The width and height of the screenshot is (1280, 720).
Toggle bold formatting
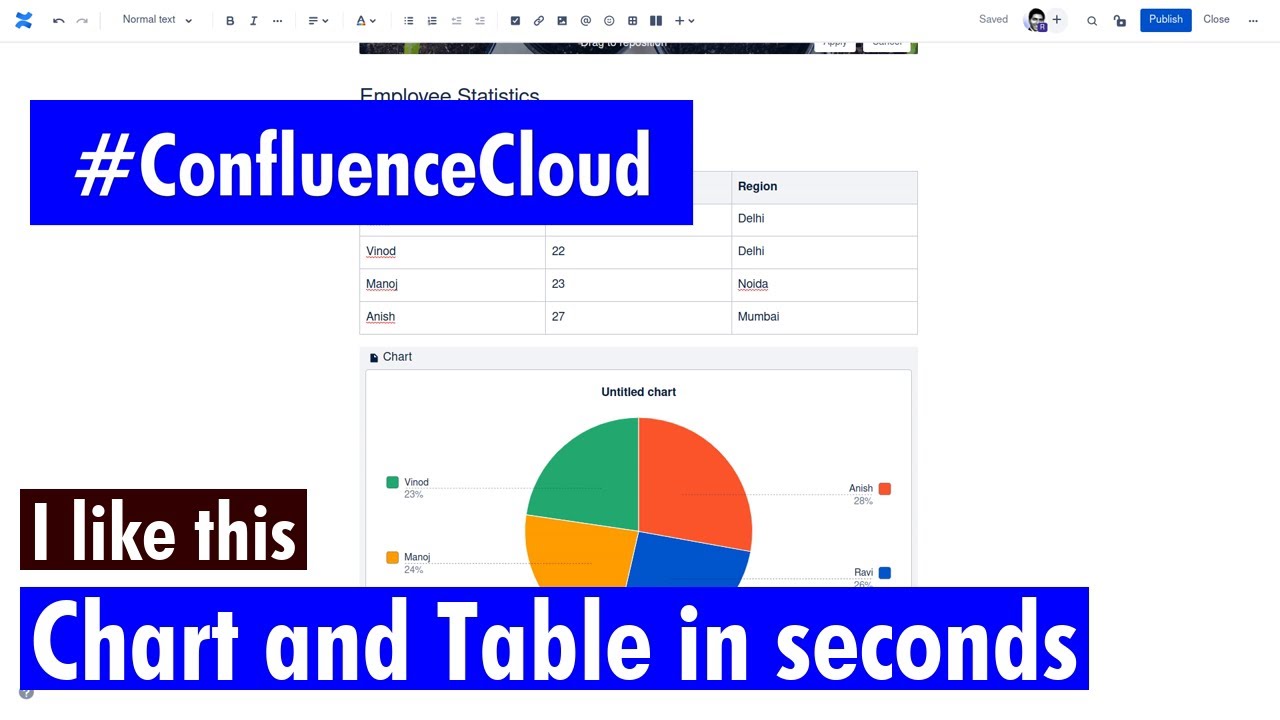click(230, 20)
